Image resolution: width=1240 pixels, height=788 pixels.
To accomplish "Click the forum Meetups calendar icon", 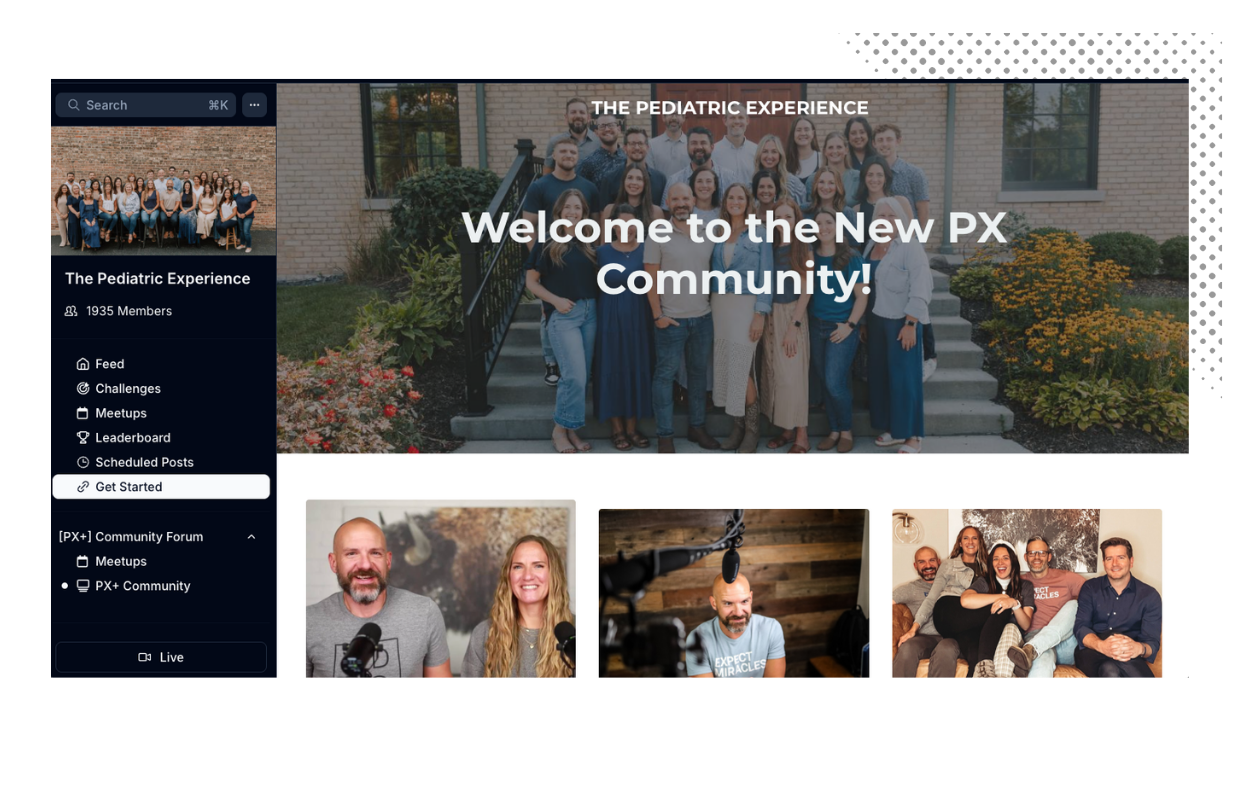I will [x=83, y=561].
